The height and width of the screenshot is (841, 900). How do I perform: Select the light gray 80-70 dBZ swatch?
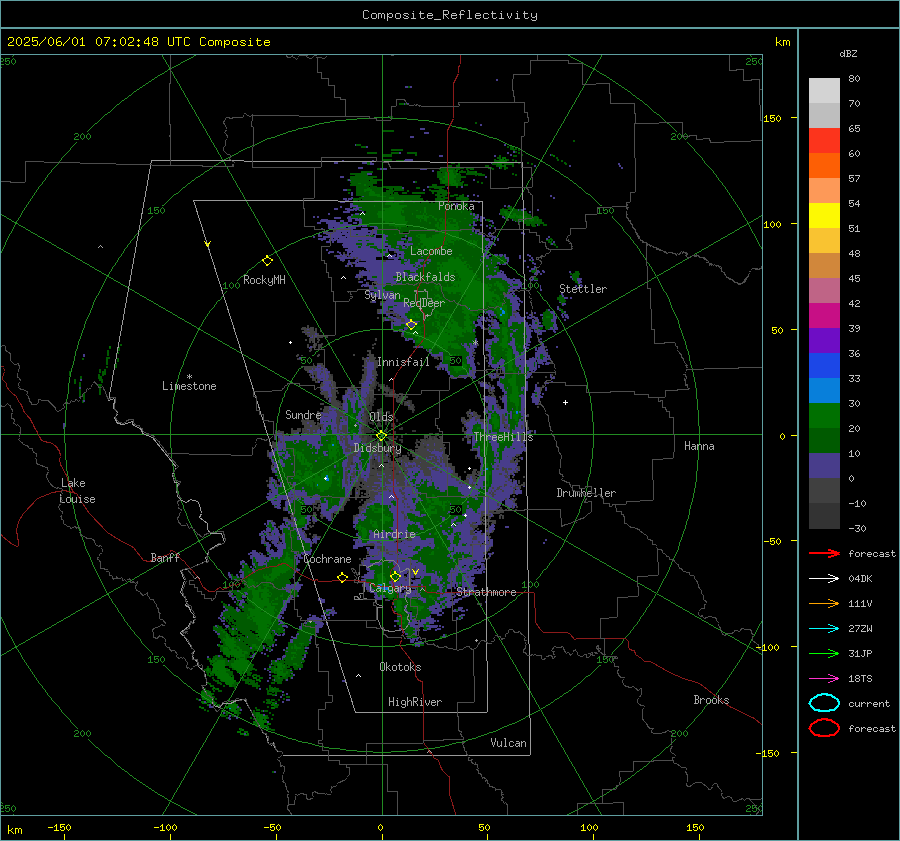tap(824, 91)
